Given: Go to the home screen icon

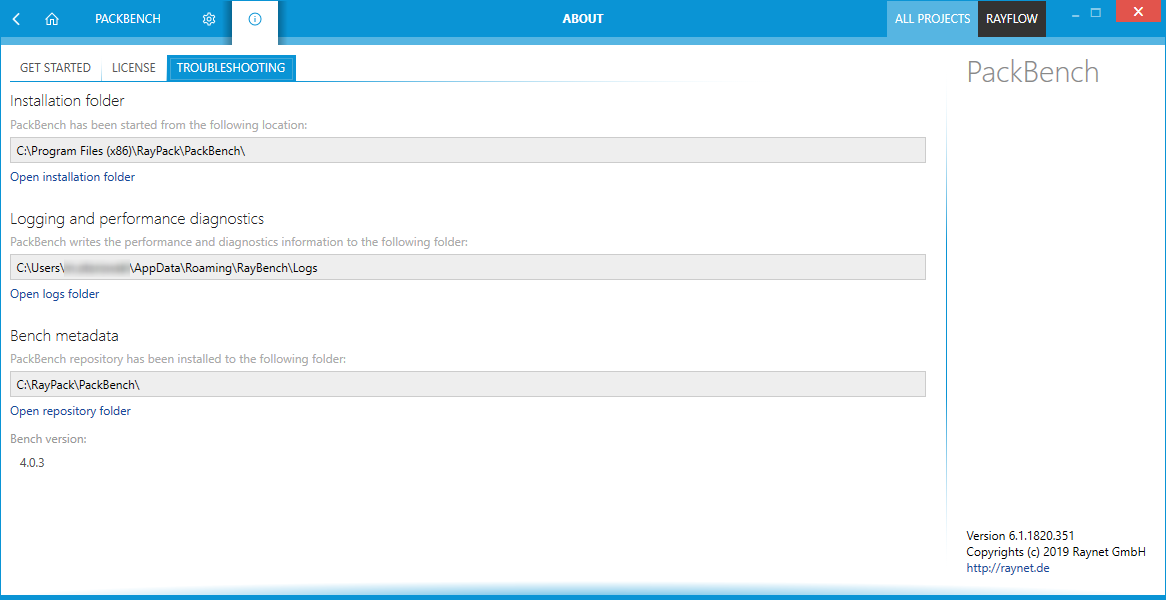Looking at the screenshot, I should coord(52,19).
